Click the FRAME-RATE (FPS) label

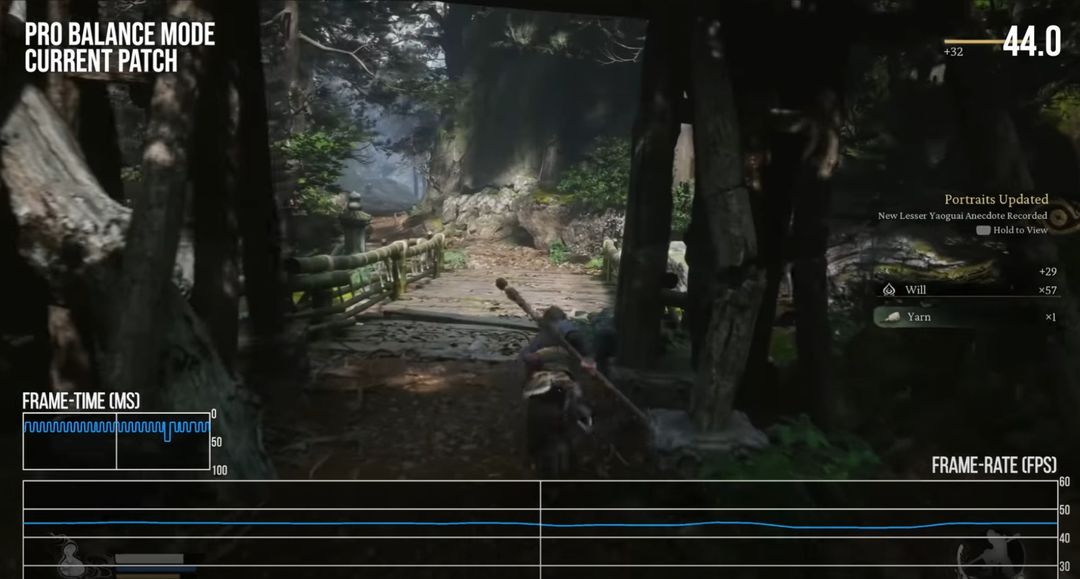point(994,465)
